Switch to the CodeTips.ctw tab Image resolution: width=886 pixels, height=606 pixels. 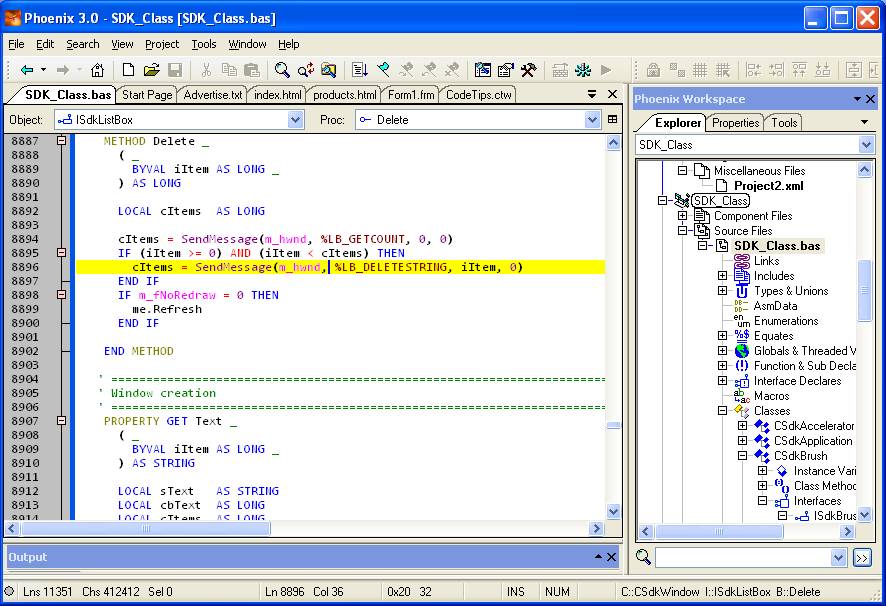[x=479, y=95]
